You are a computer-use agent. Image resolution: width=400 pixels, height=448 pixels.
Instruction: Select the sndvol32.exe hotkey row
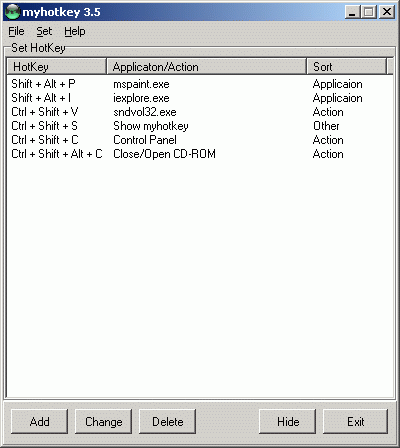pos(200,112)
